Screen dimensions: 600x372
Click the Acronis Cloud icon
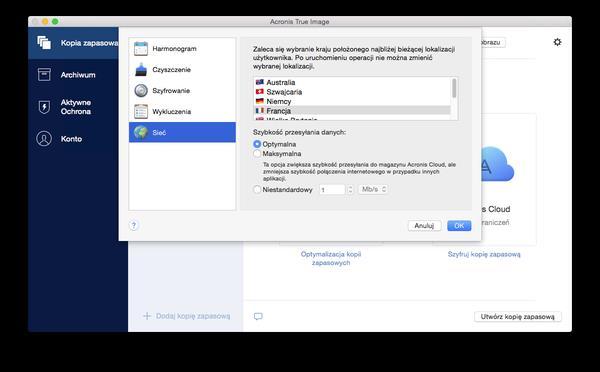point(496,165)
